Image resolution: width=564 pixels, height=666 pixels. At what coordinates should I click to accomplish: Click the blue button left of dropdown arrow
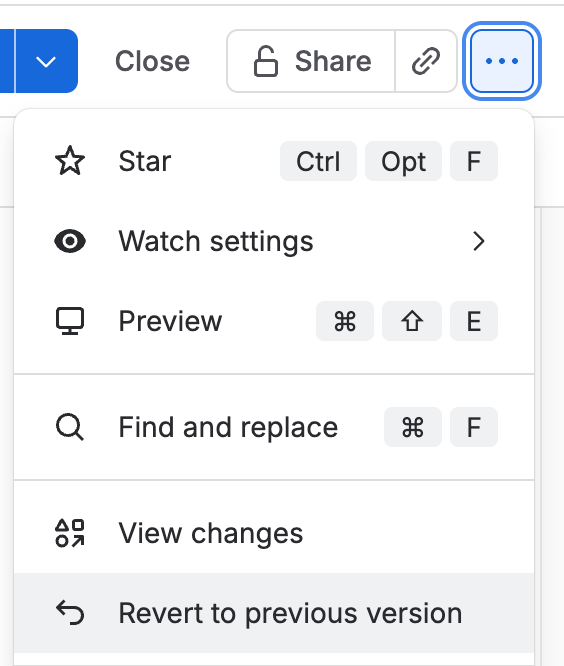coord(7,61)
